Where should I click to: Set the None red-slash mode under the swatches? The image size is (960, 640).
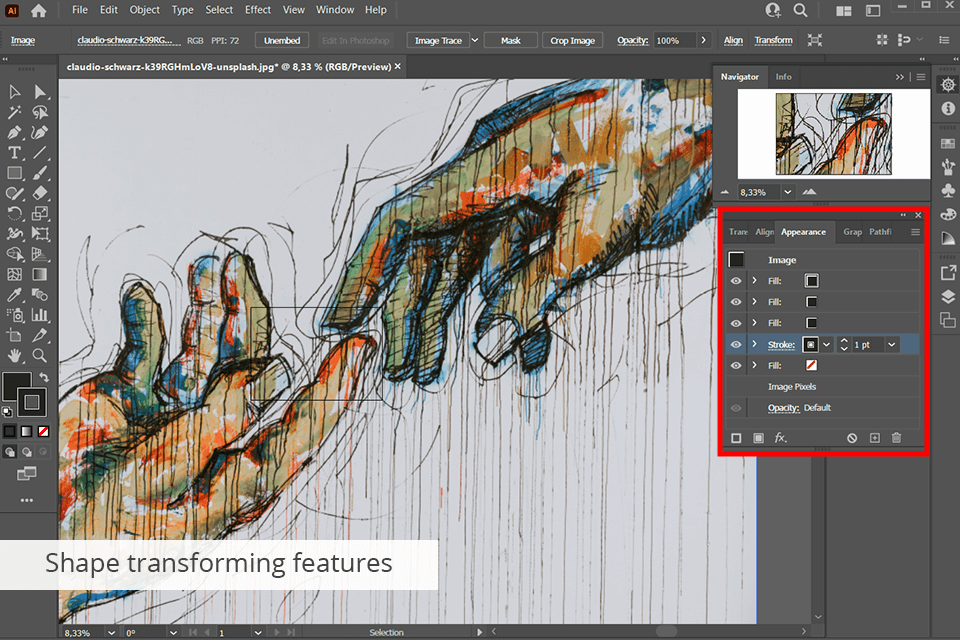tap(43, 431)
